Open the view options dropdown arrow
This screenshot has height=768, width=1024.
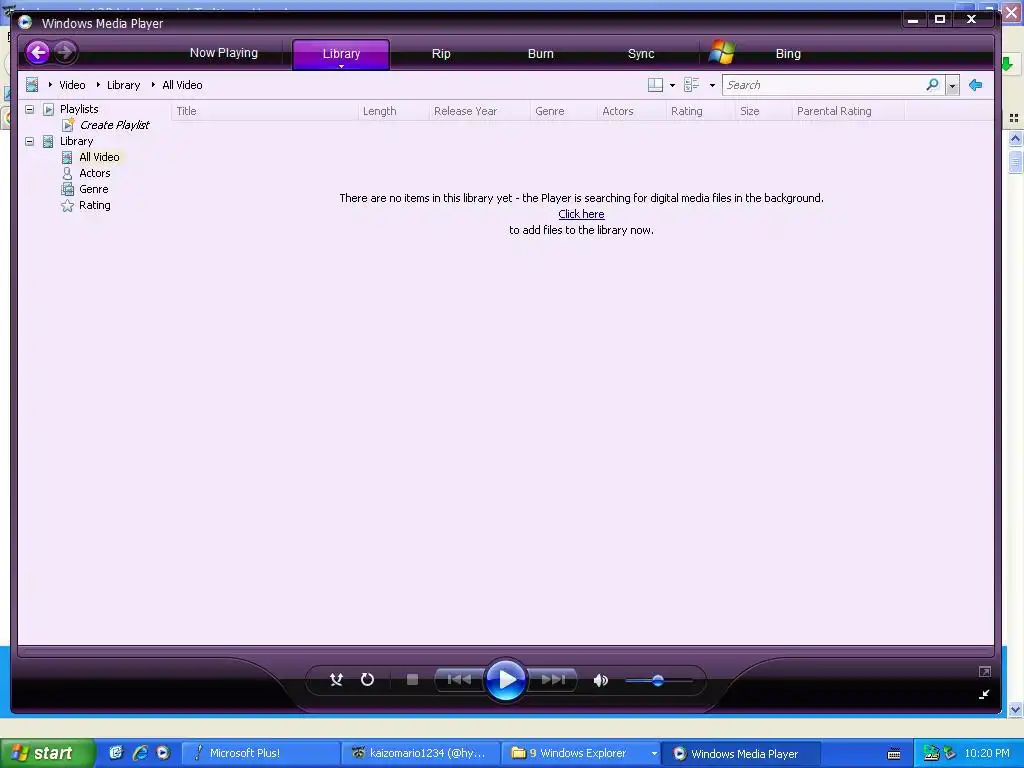(x=712, y=86)
